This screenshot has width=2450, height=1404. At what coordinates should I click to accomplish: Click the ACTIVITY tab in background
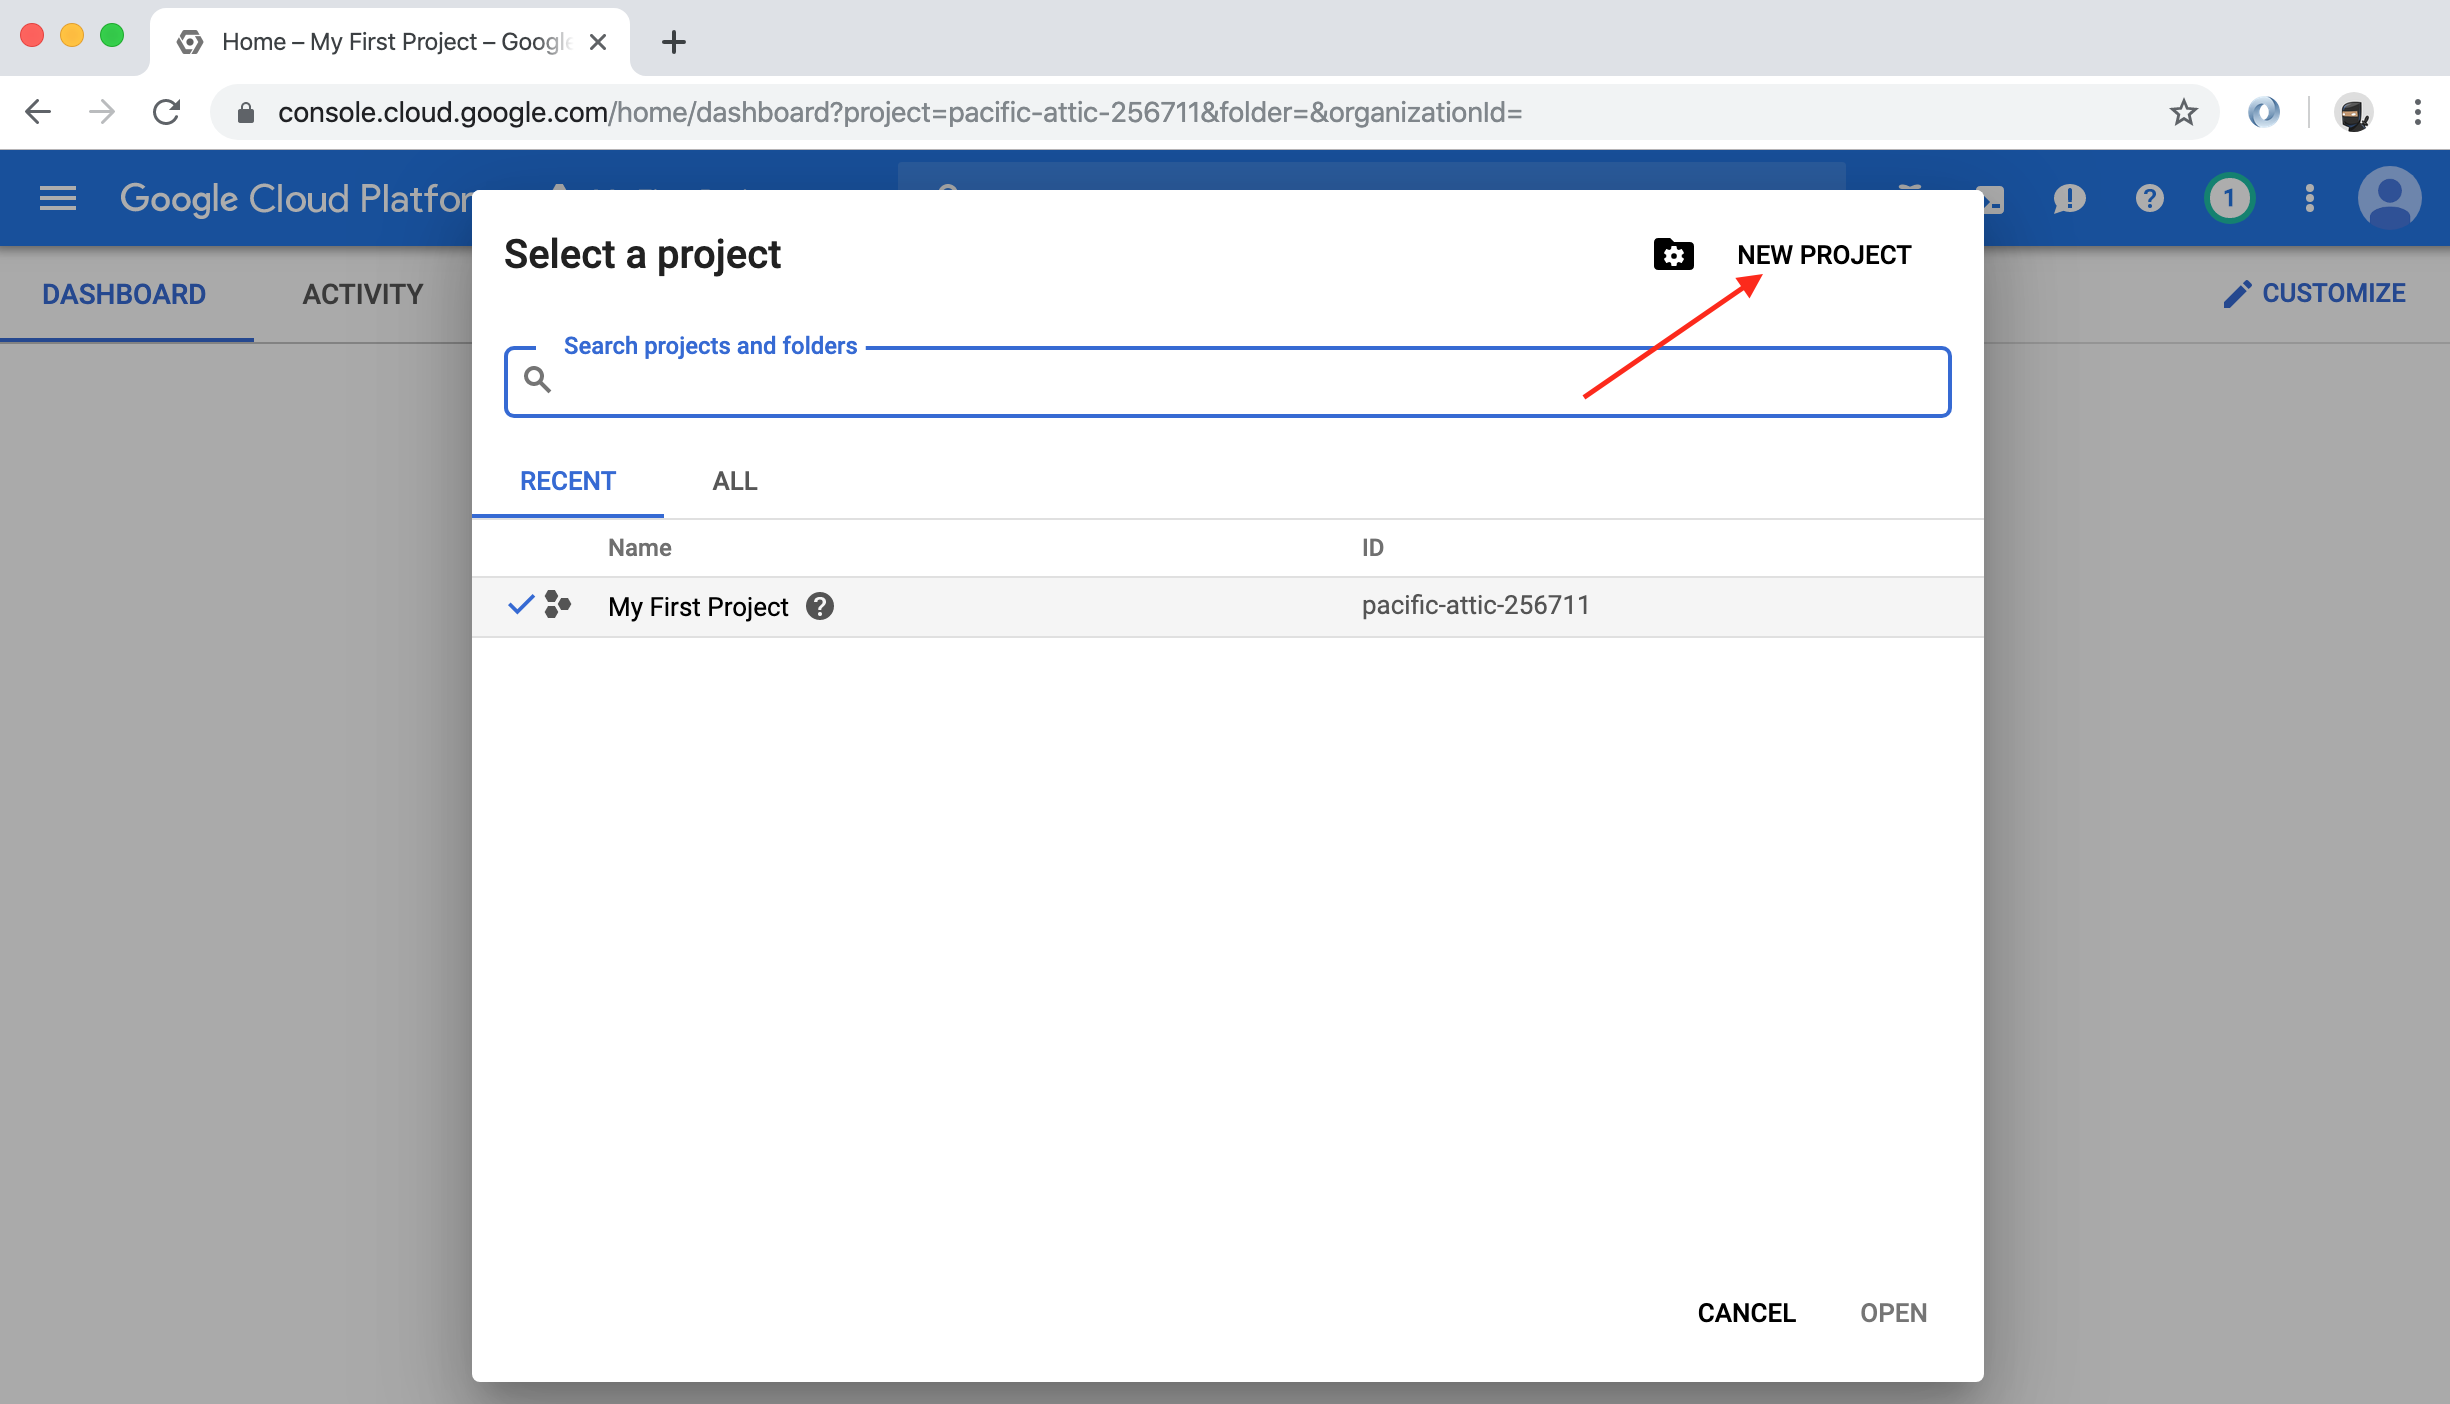click(362, 293)
